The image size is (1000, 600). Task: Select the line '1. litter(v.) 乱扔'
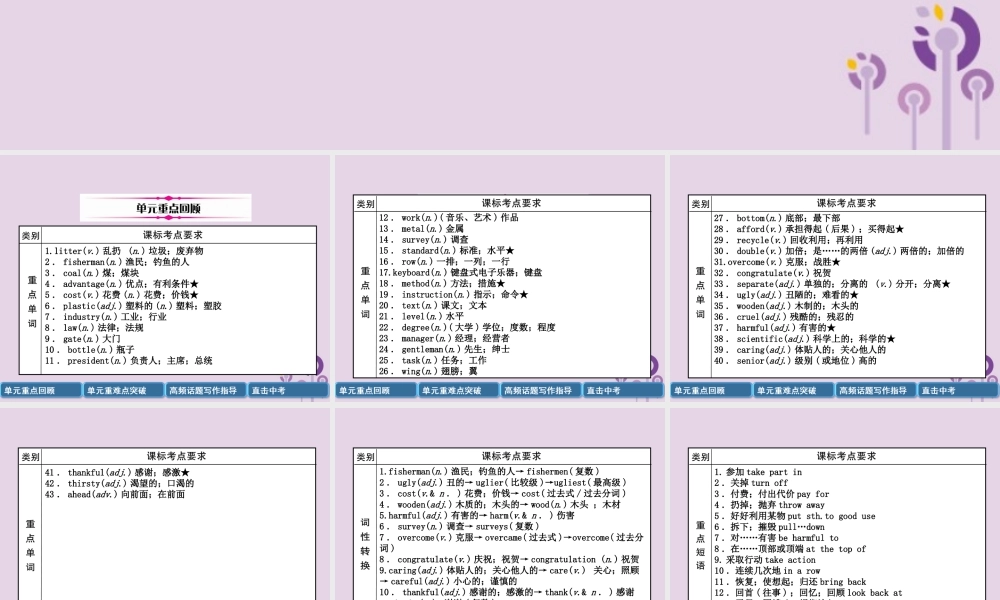click(124, 251)
